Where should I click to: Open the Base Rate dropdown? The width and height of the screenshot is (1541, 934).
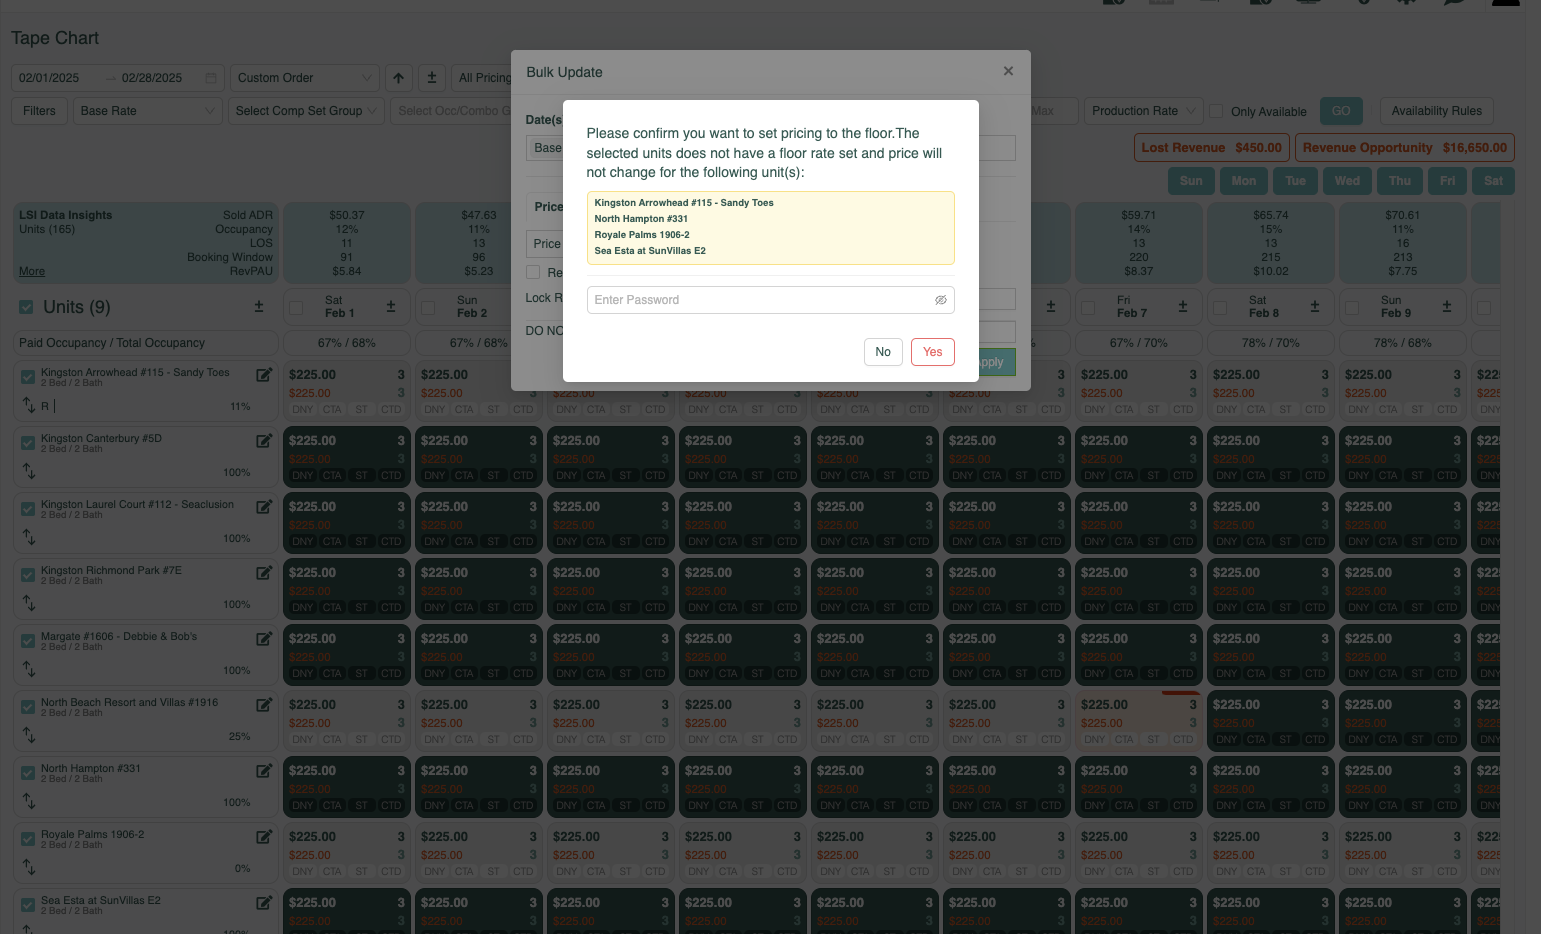148,111
